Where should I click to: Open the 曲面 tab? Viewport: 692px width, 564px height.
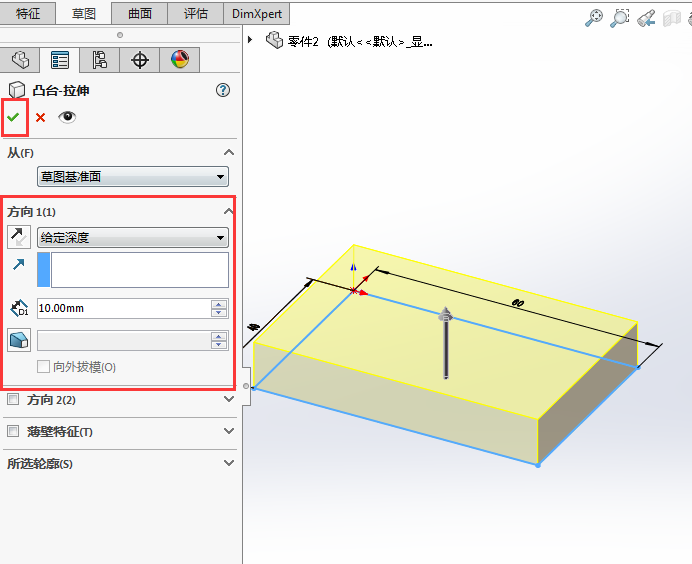[x=139, y=13]
